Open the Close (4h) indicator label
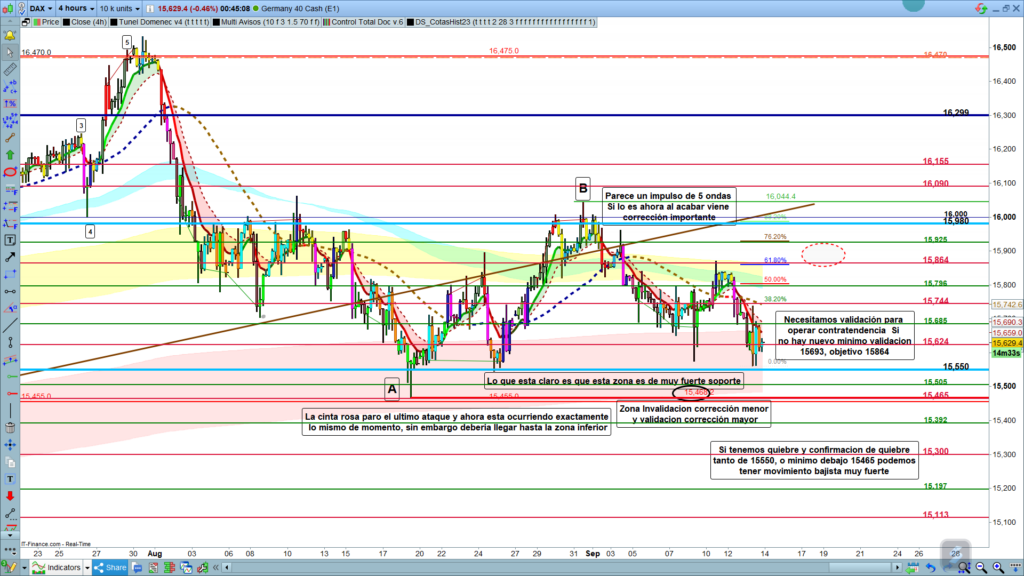1024x576 pixels. pyautogui.click(x=85, y=20)
